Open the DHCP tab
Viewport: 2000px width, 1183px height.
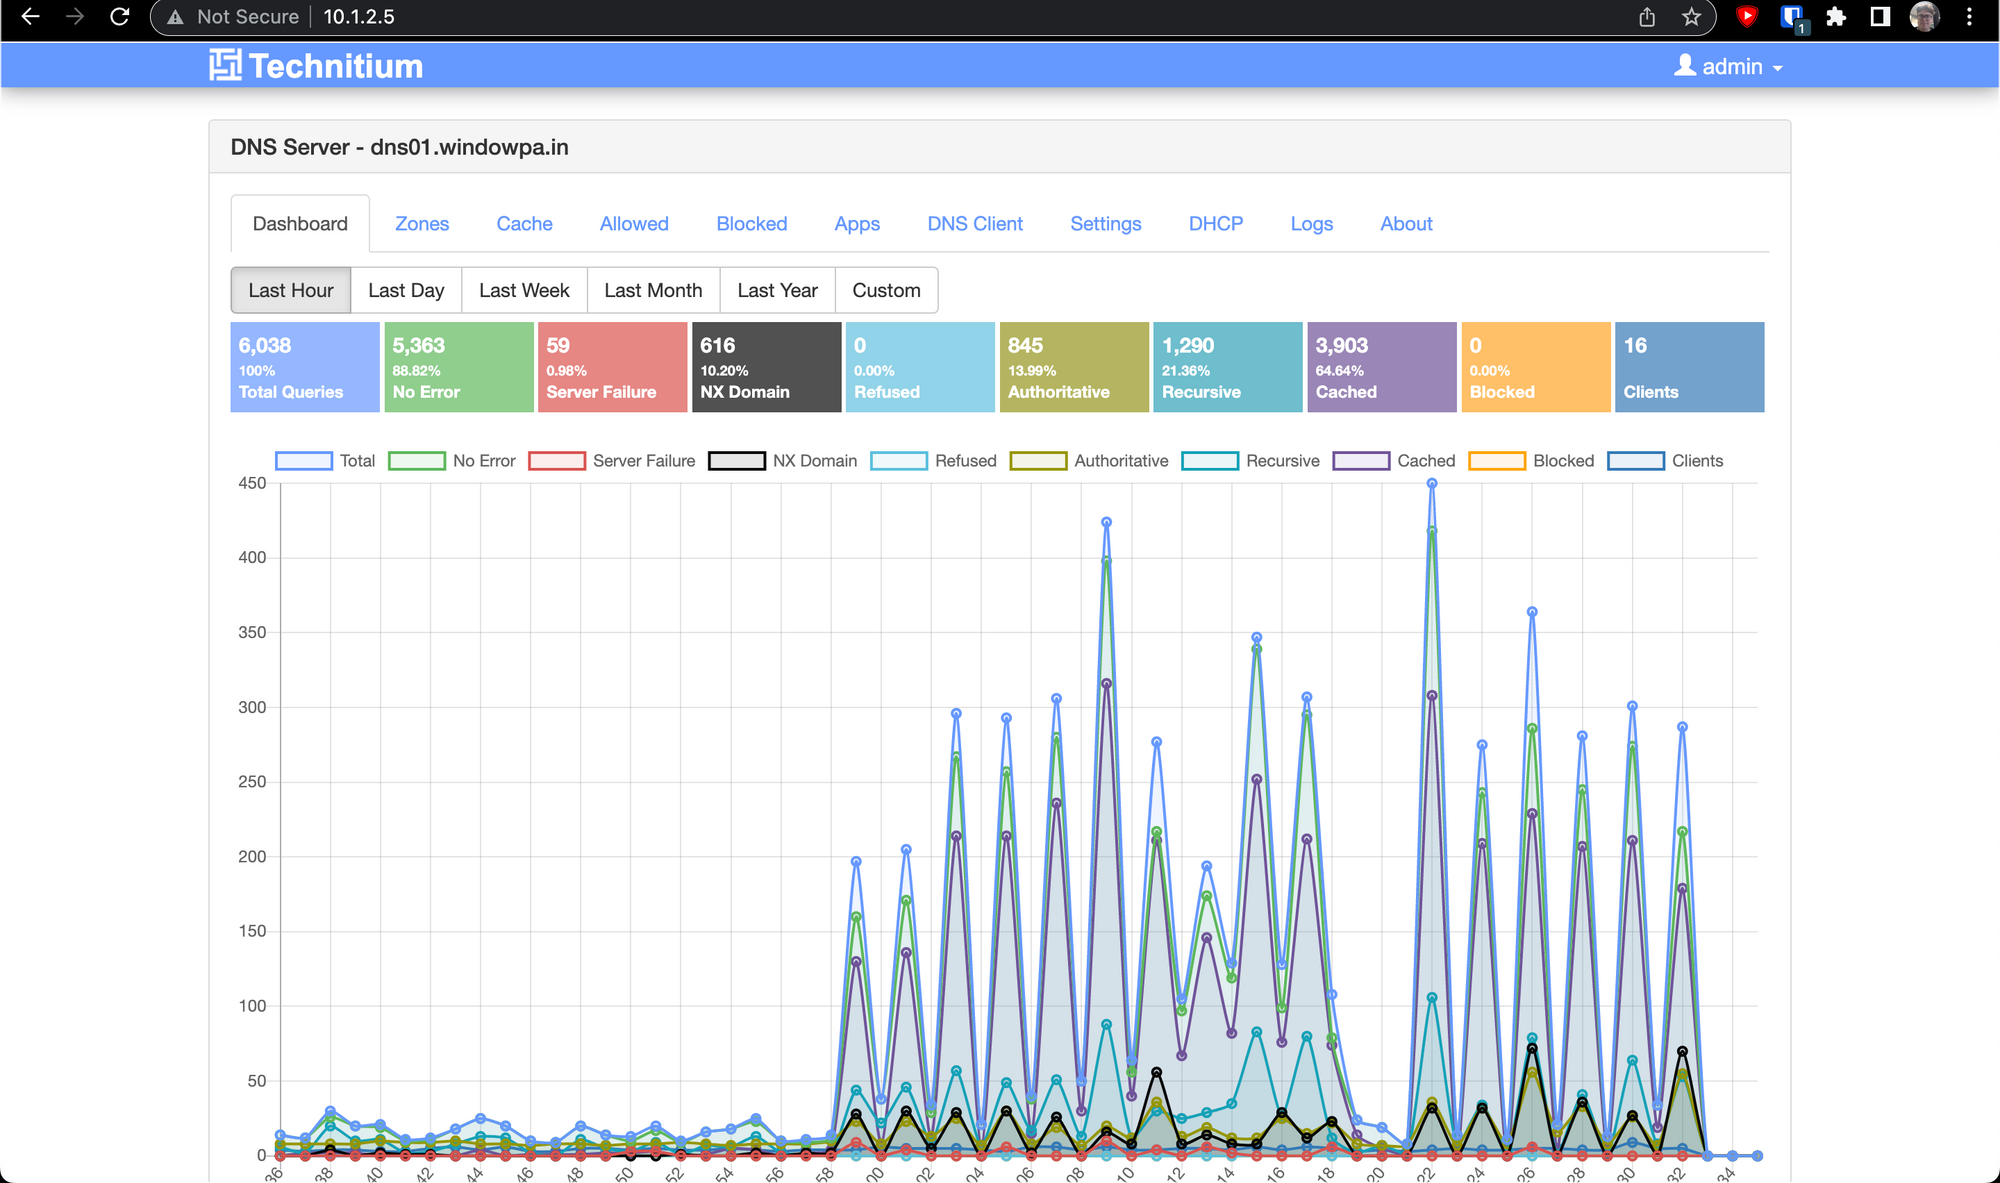click(1215, 224)
